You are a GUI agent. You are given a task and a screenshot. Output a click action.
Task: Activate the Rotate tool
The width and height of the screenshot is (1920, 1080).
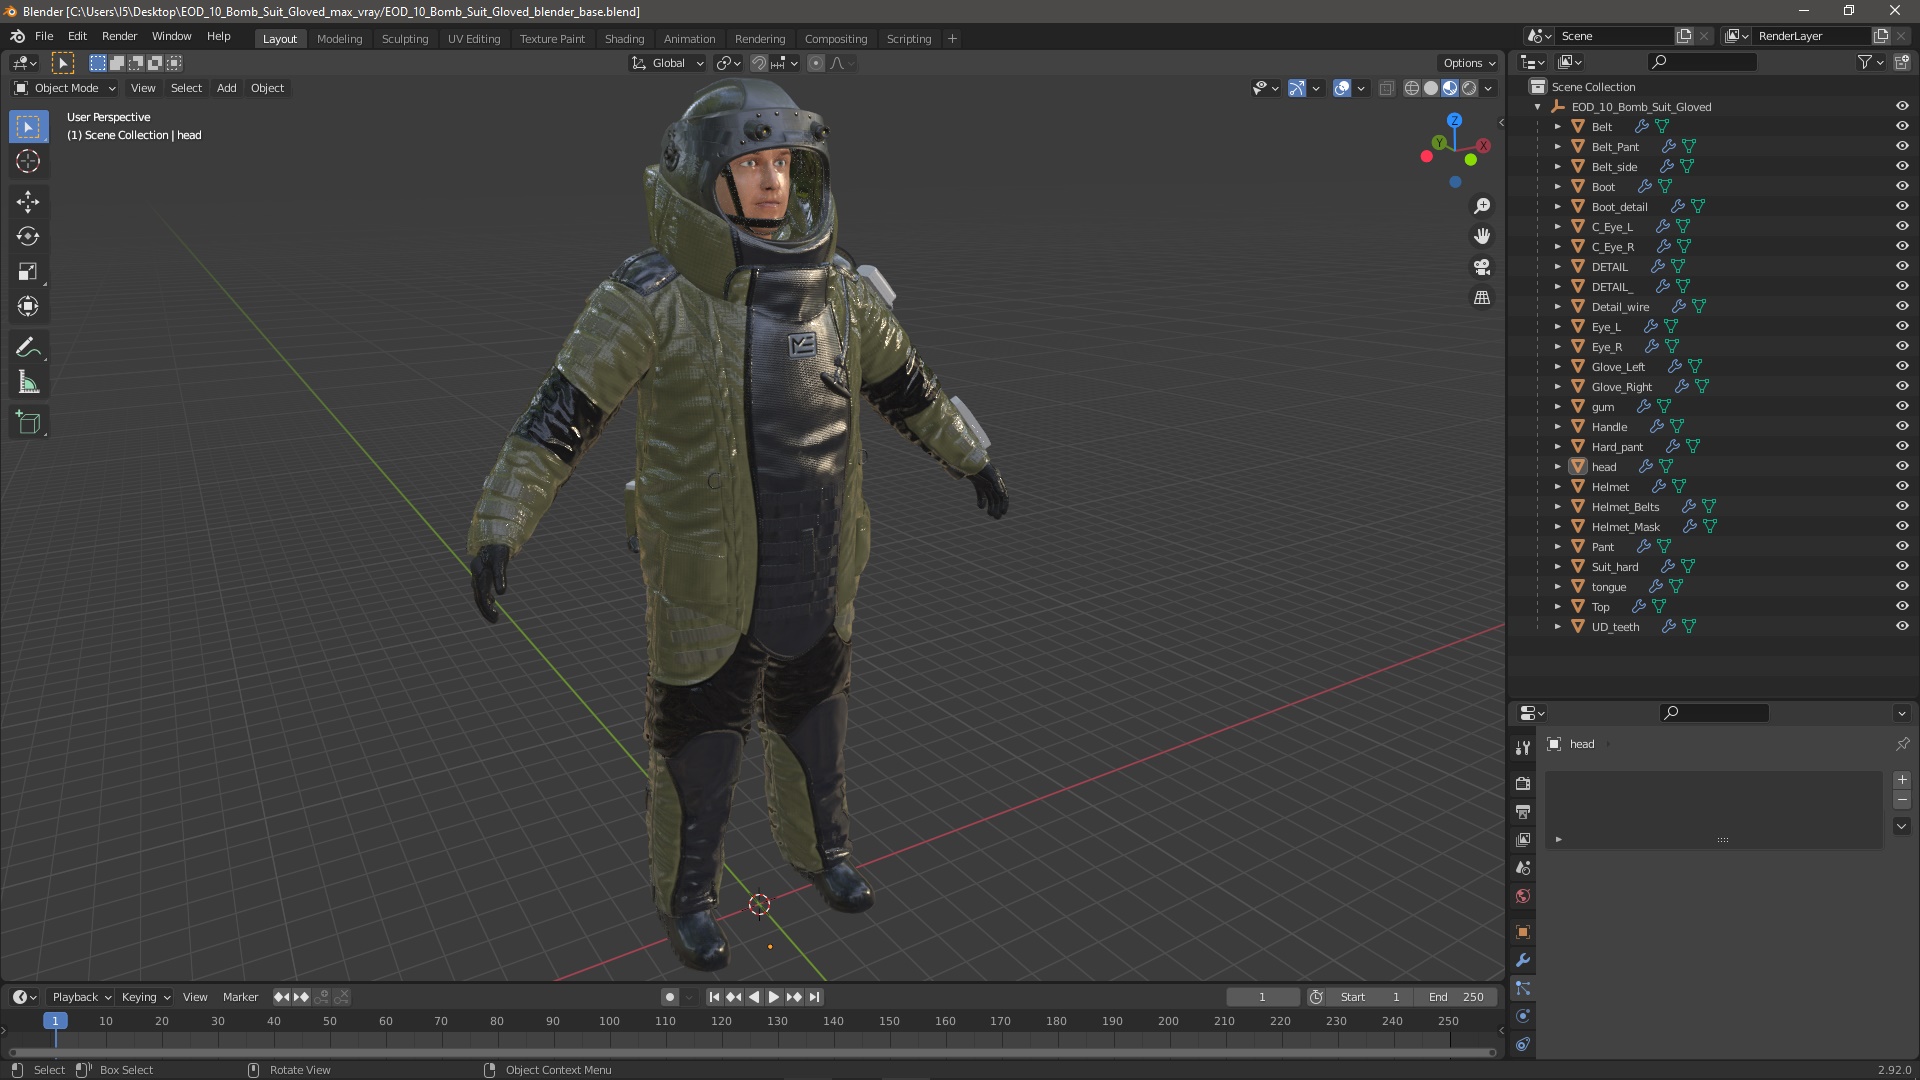[x=28, y=237]
